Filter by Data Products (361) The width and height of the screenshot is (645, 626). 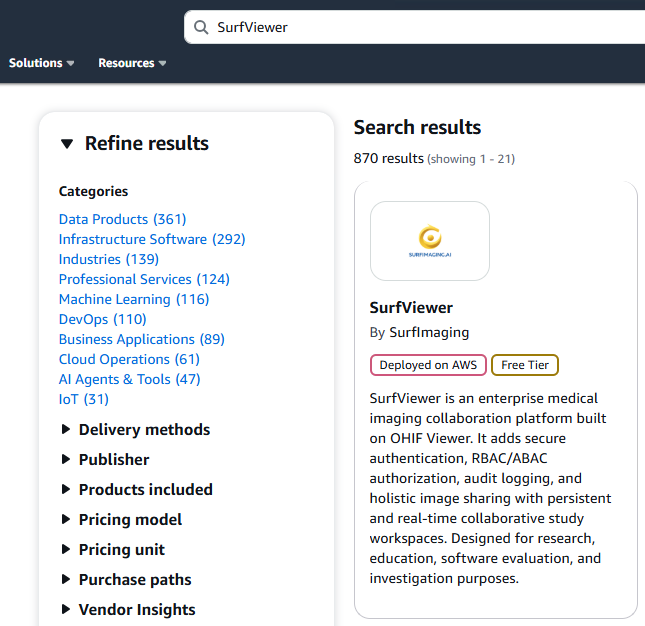(x=123, y=219)
